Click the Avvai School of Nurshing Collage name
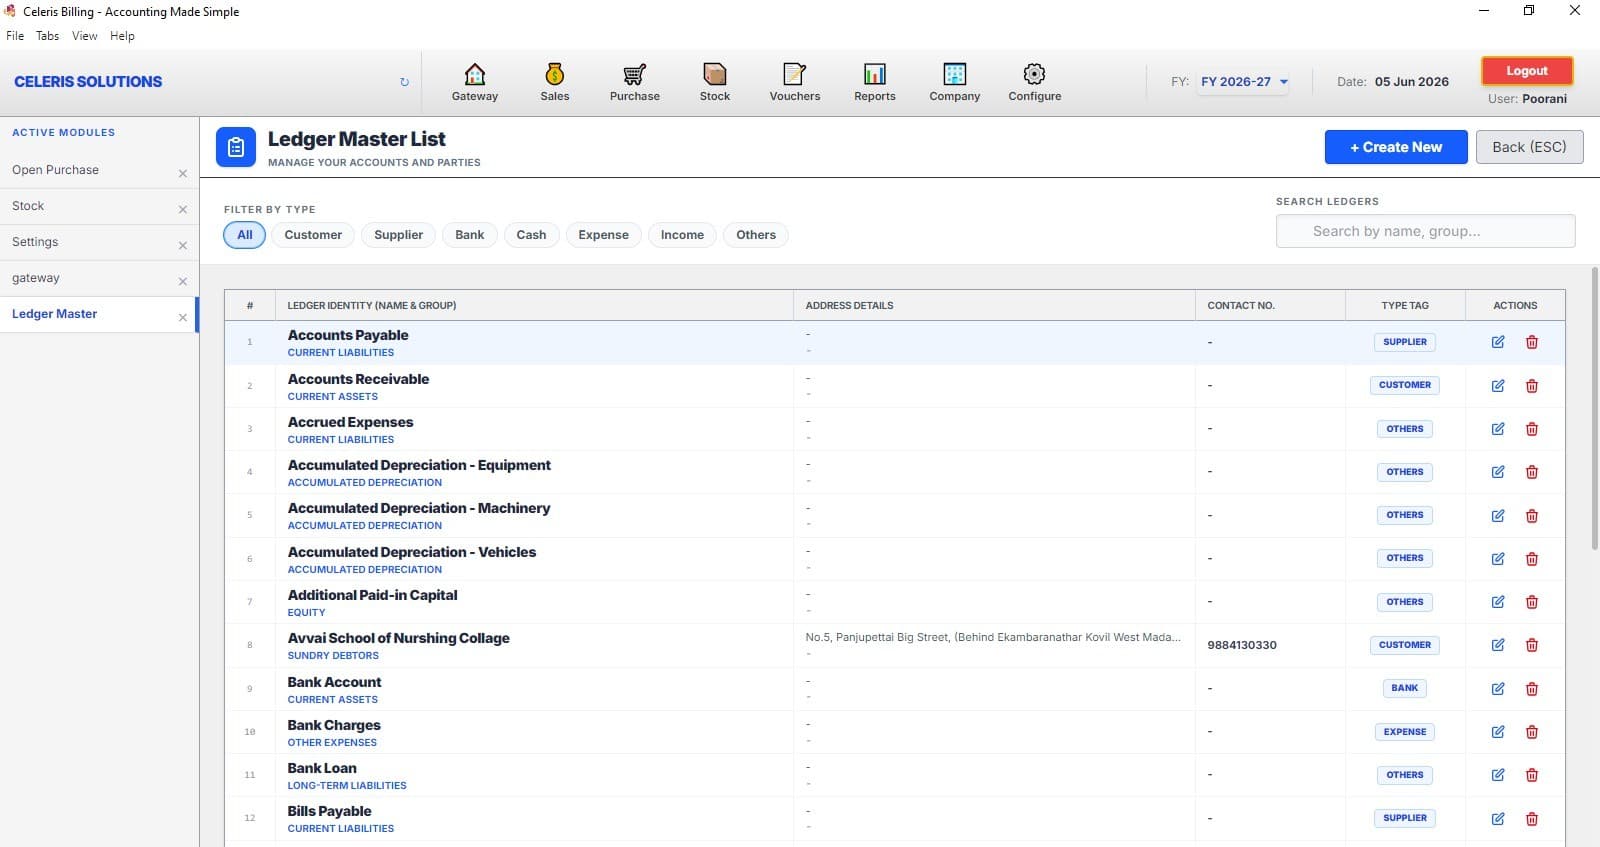The width and height of the screenshot is (1600, 847). pos(398,638)
